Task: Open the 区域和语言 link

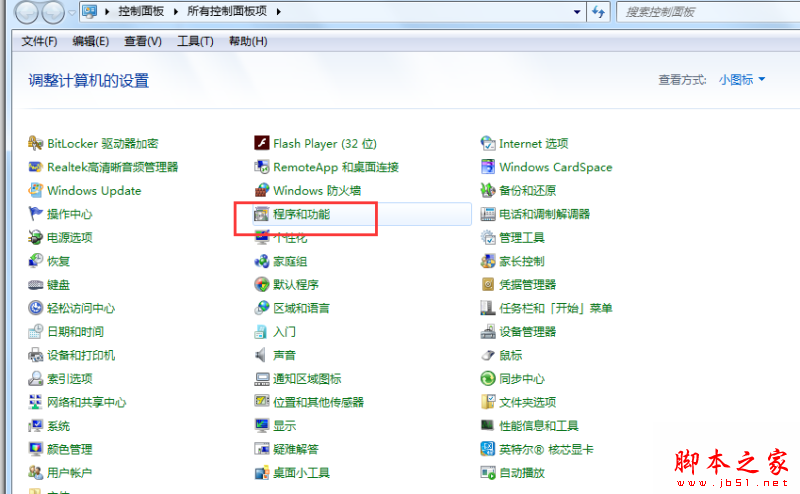Action: [302, 308]
